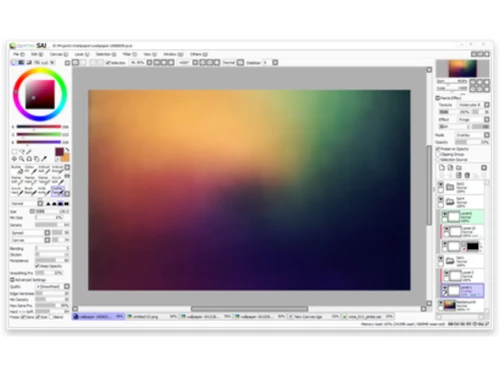Click the canvas horizontal scrollbar
The image size is (500, 375).
(x=249, y=309)
